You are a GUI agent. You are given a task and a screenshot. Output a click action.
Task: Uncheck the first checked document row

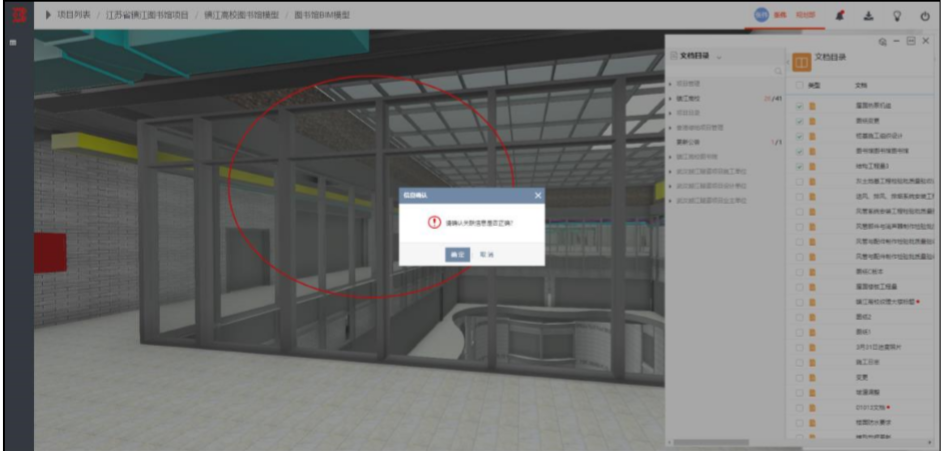(x=799, y=106)
